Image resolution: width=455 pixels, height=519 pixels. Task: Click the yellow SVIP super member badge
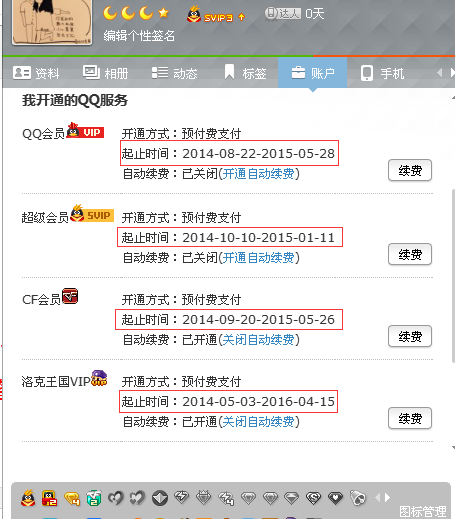(92, 214)
